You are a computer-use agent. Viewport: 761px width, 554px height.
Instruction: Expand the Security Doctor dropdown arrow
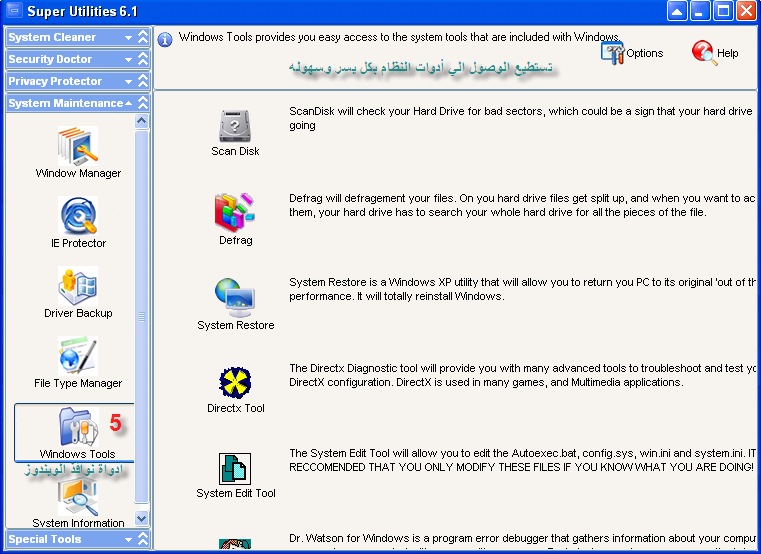[128, 59]
